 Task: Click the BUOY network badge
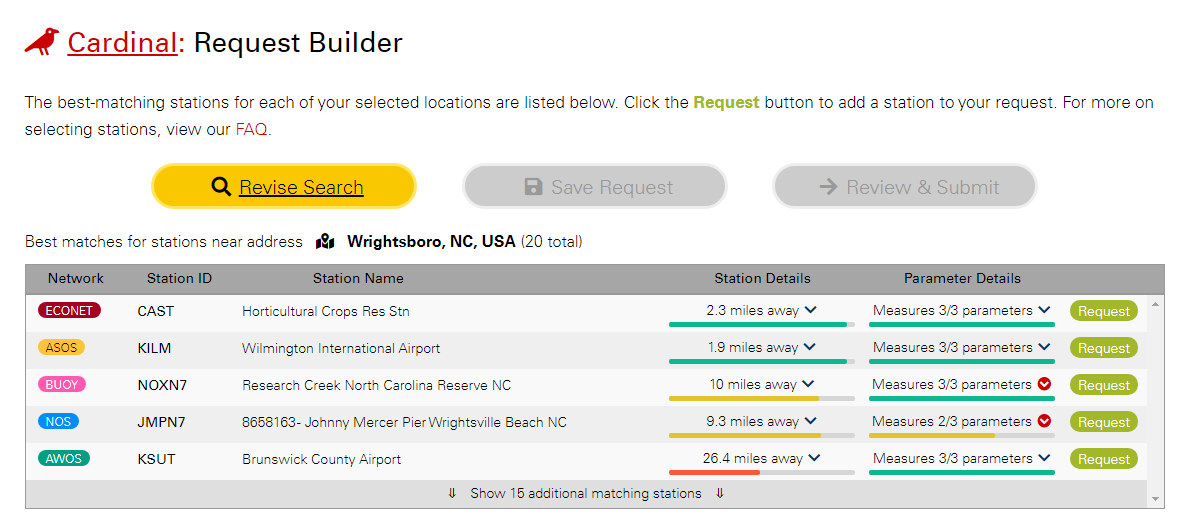click(62, 385)
